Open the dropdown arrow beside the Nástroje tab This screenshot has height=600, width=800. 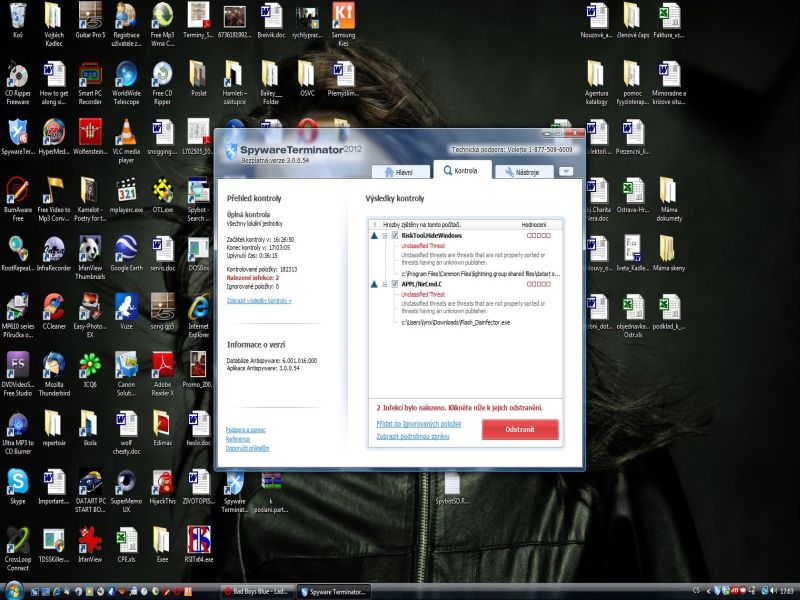[x=566, y=171]
